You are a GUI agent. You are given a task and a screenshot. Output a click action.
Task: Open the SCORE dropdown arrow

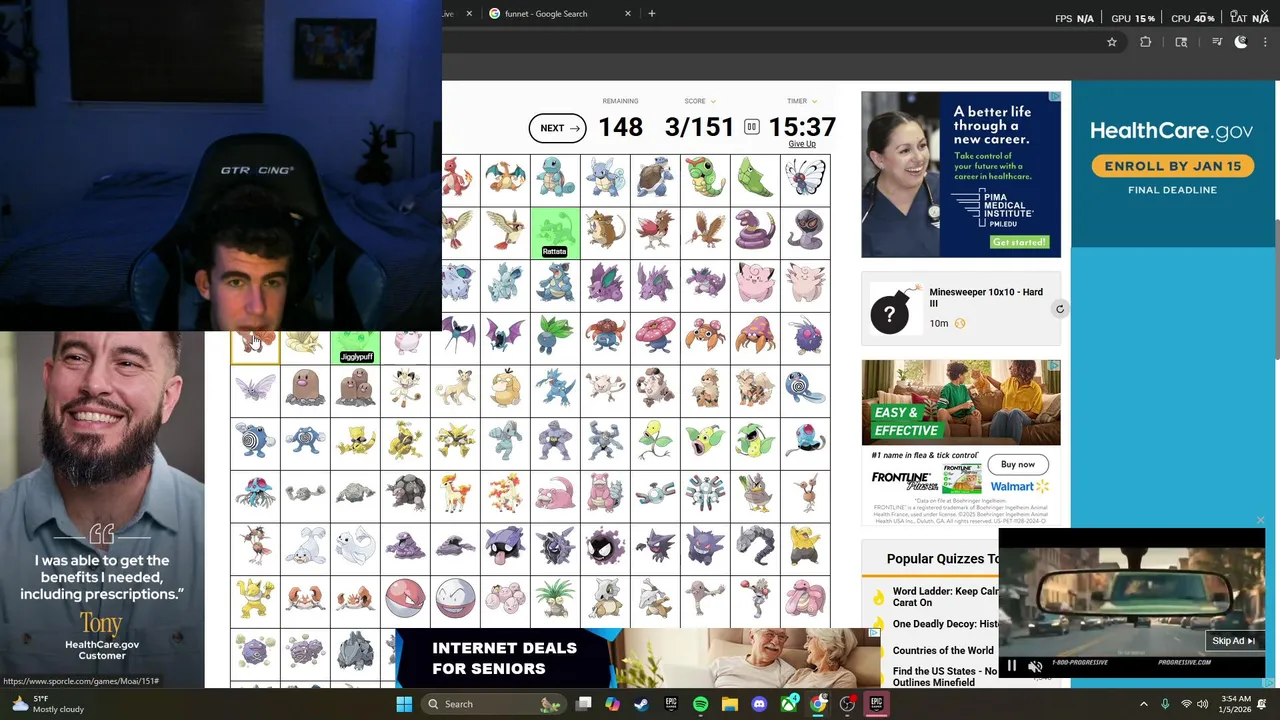712,101
